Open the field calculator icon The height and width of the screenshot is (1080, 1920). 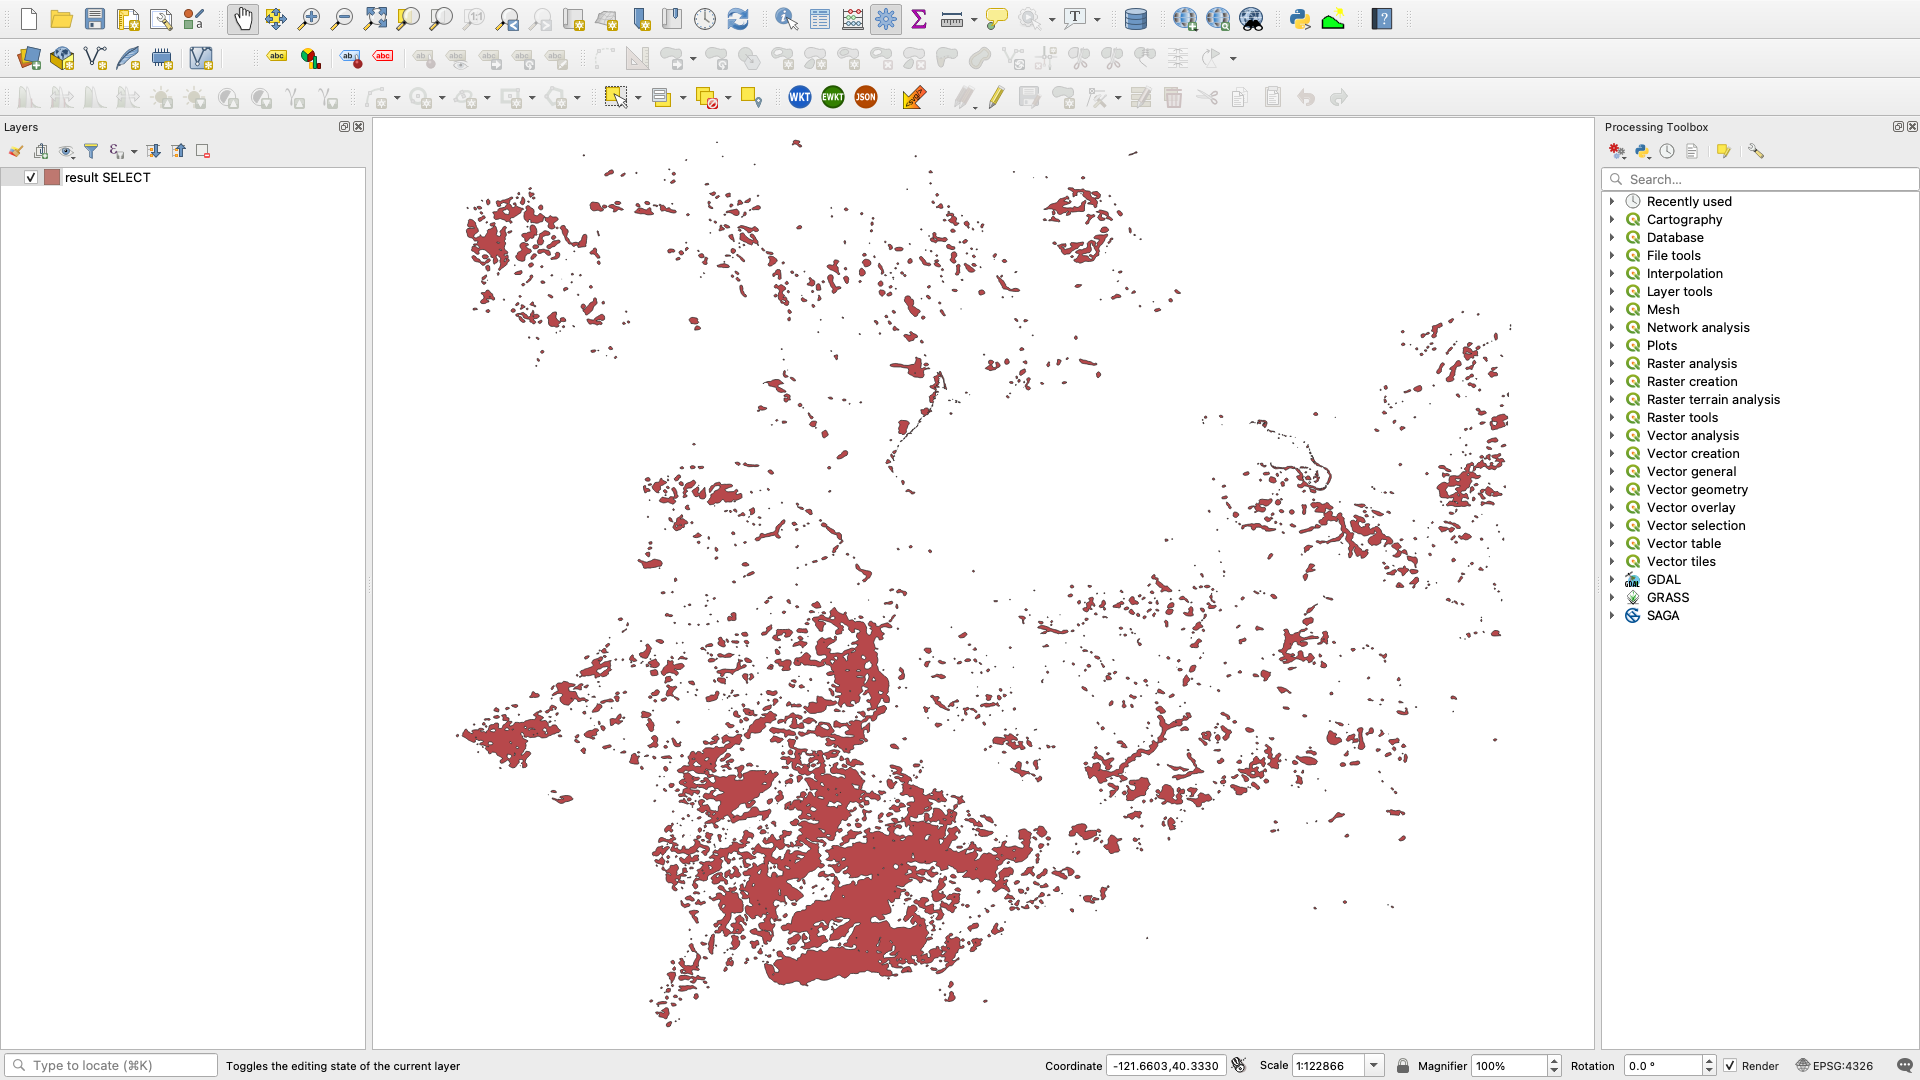point(853,19)
